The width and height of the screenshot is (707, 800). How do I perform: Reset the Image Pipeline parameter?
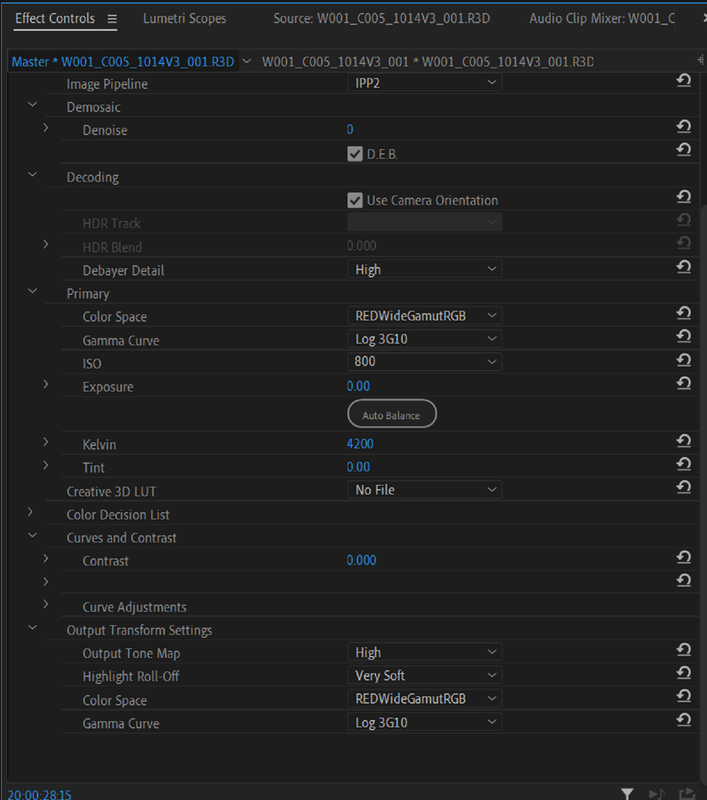(x=684, y=80)
